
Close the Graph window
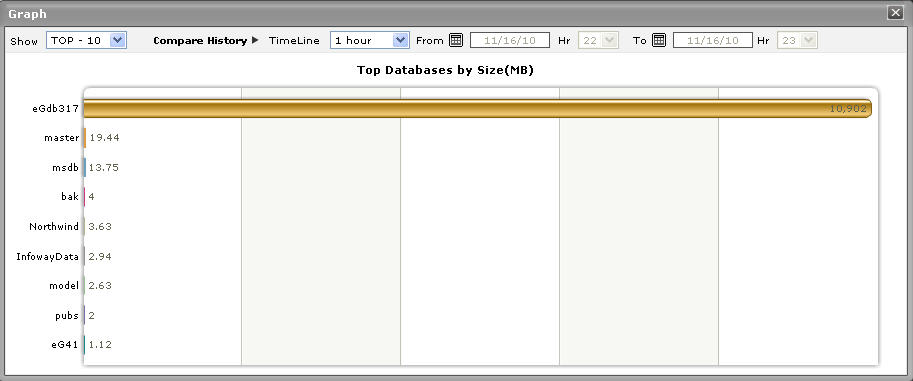pyautogui.click(x=895, y=13)
